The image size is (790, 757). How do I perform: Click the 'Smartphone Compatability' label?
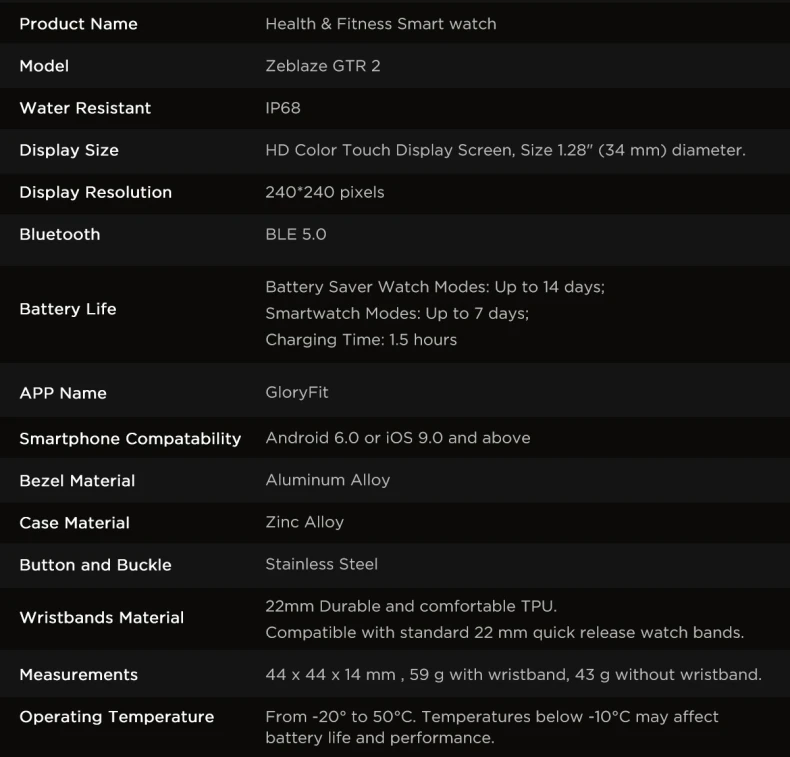coord(130,439)
